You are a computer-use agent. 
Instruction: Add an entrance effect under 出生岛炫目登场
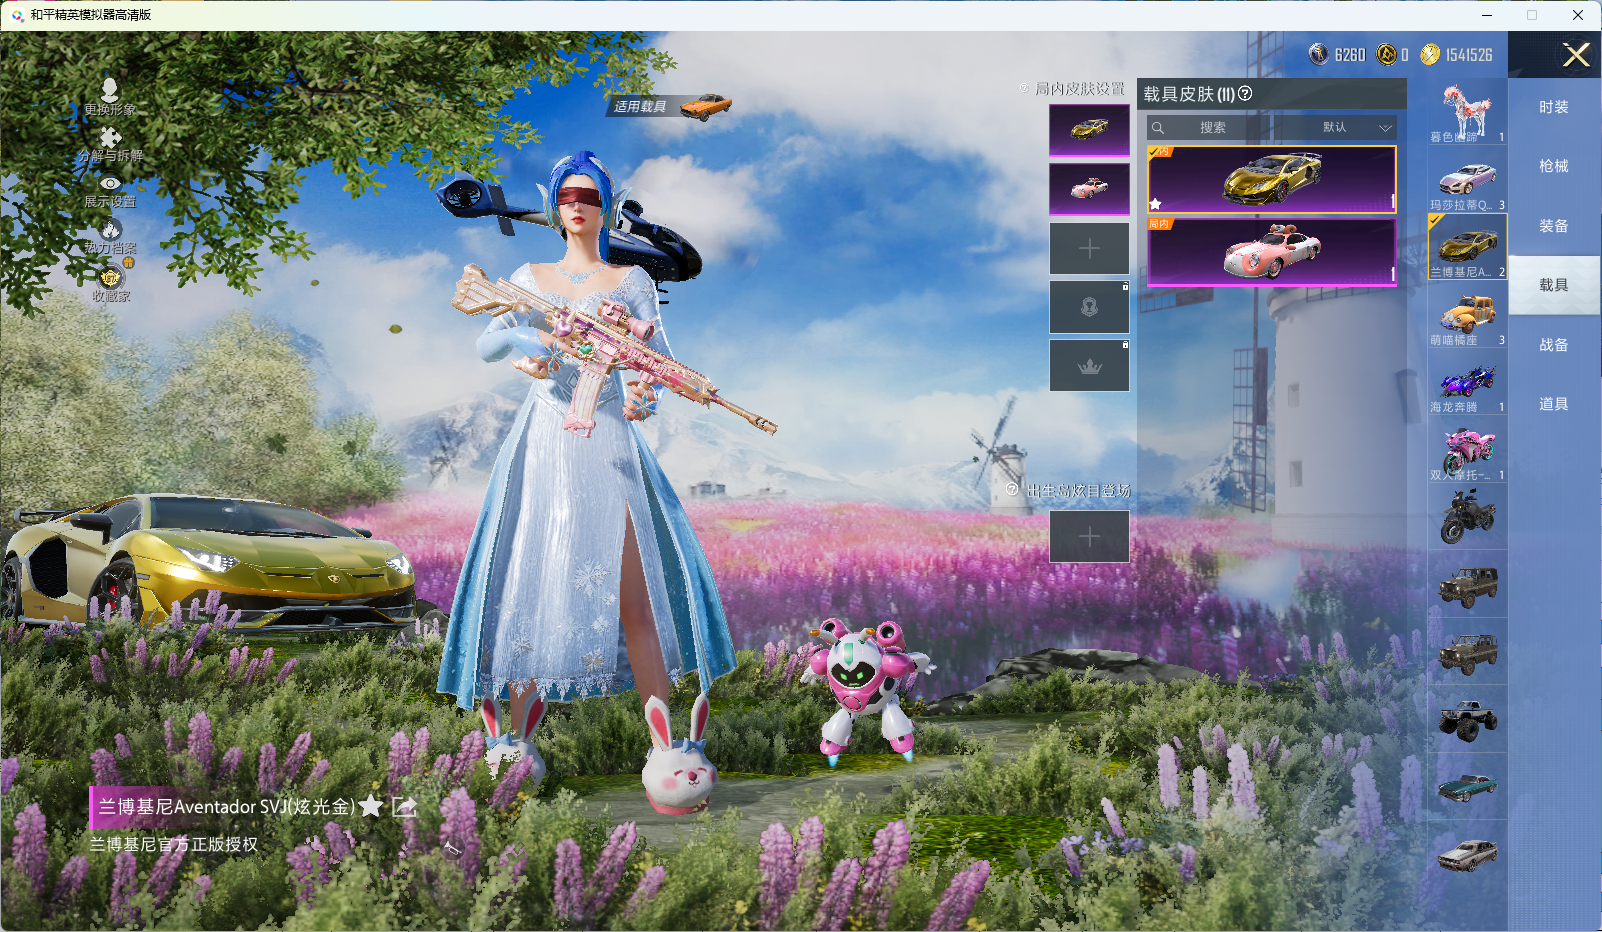pyautogui.click(x=1089, y=537)
